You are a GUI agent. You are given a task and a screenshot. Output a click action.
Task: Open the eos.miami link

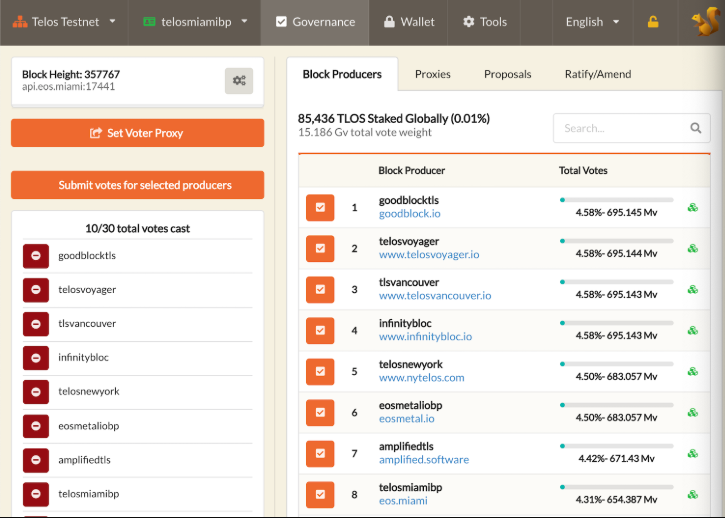click(x=403, y=501)
